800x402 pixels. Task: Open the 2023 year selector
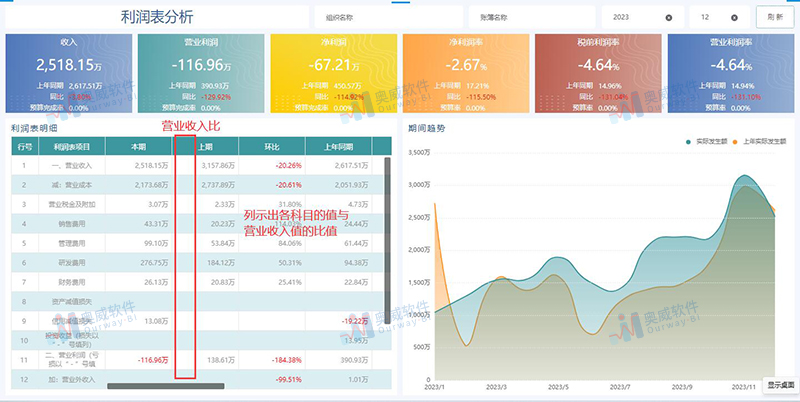(x=643, y=17)
